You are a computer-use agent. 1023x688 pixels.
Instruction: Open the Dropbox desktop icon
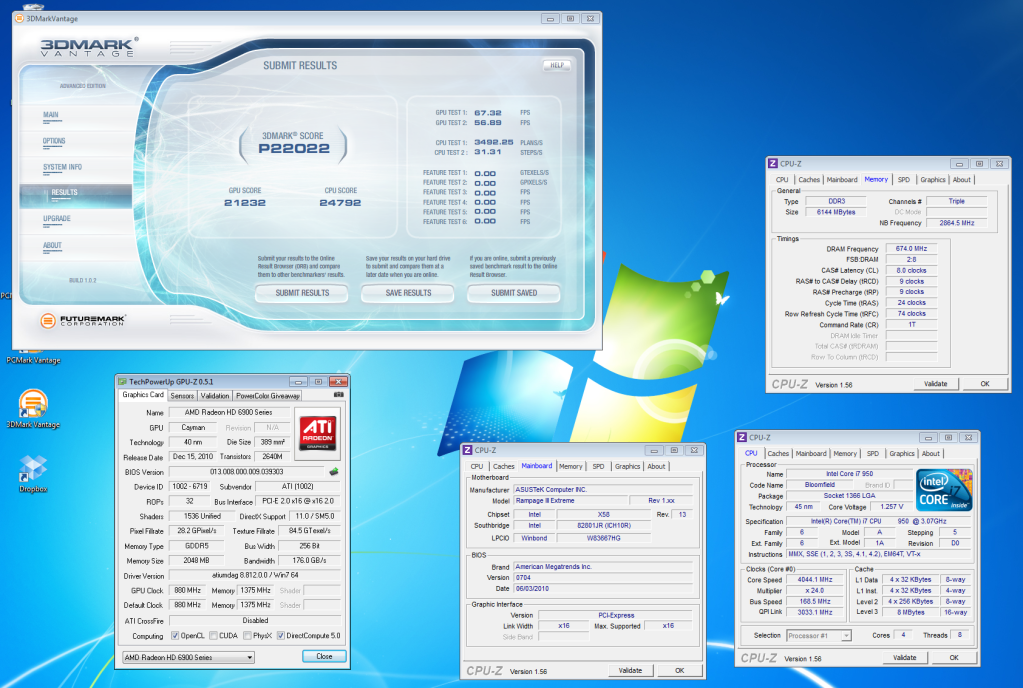[33, 473]
